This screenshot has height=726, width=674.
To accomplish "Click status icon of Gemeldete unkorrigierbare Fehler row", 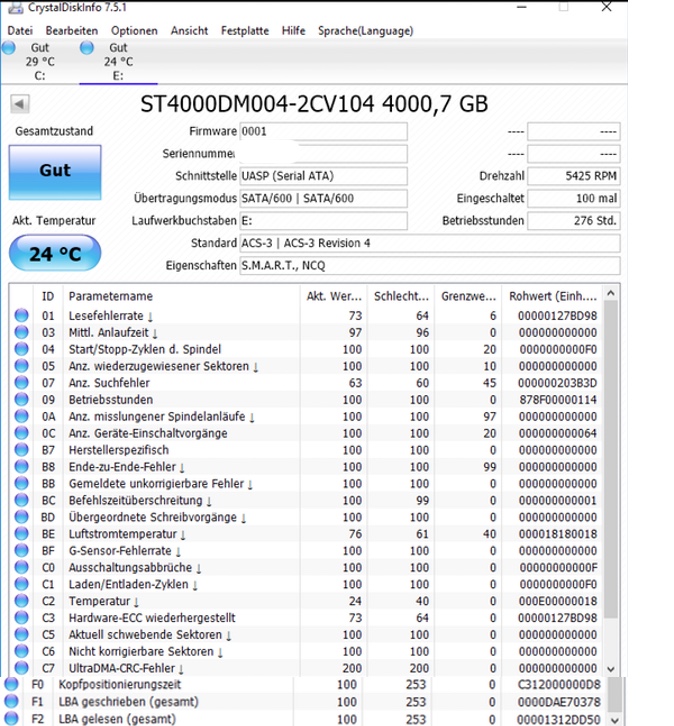I will (21, 483).
